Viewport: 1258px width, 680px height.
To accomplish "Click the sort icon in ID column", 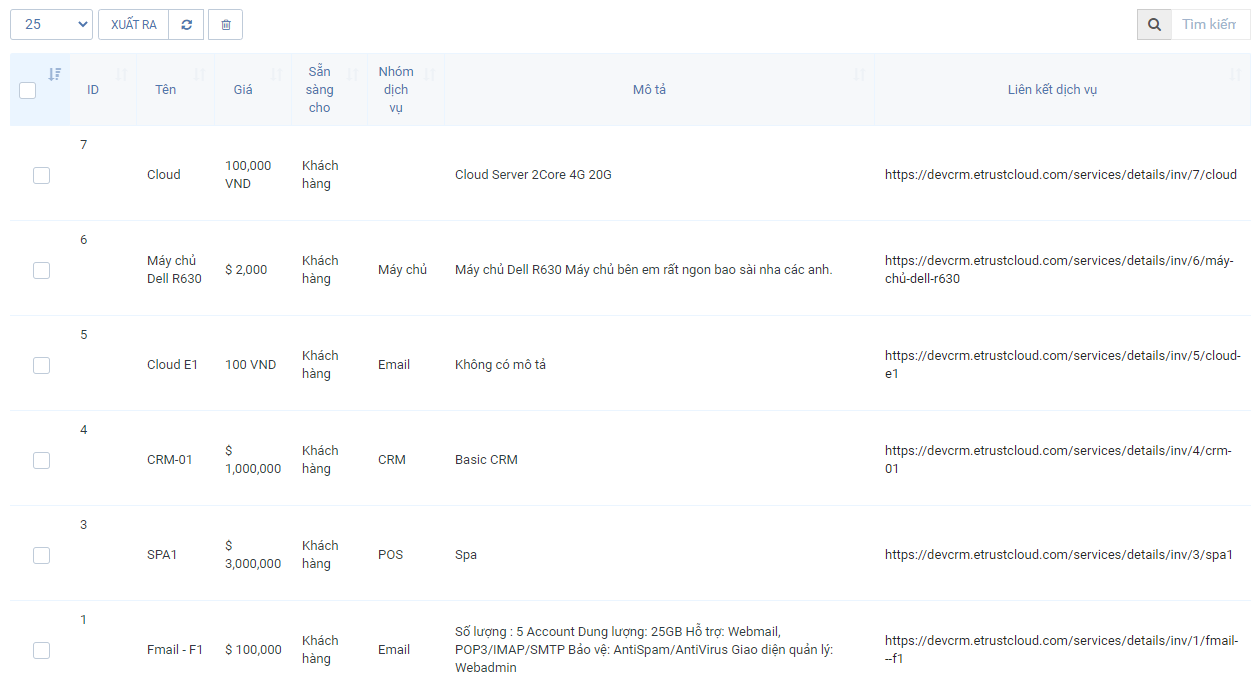I will point(122,74).
